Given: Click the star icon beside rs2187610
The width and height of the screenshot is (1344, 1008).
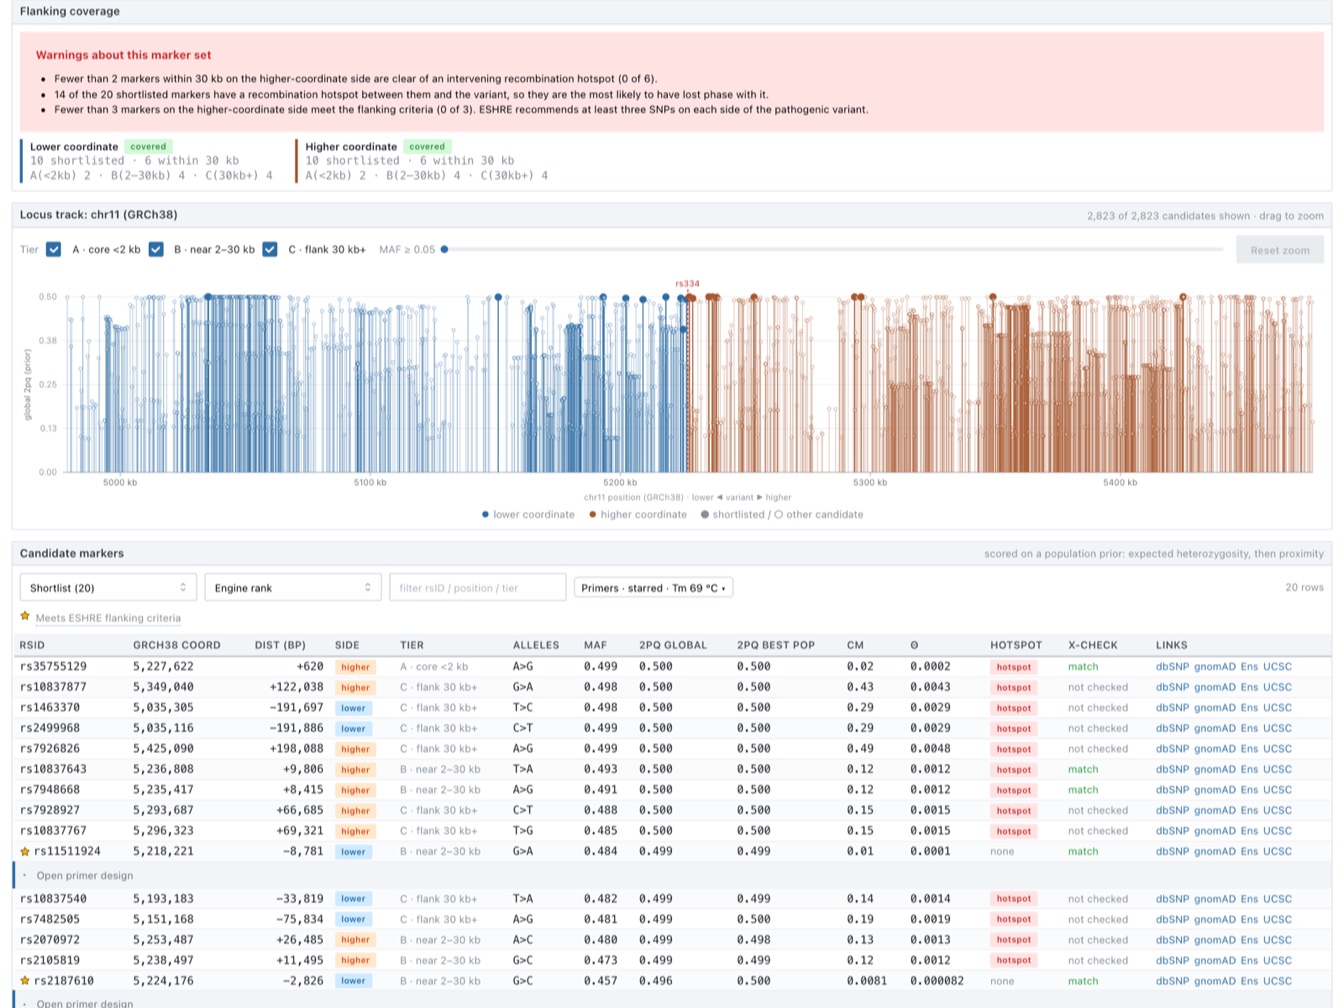Looking at the screenshot, I should pyautogui.click(x=25, y=981).
